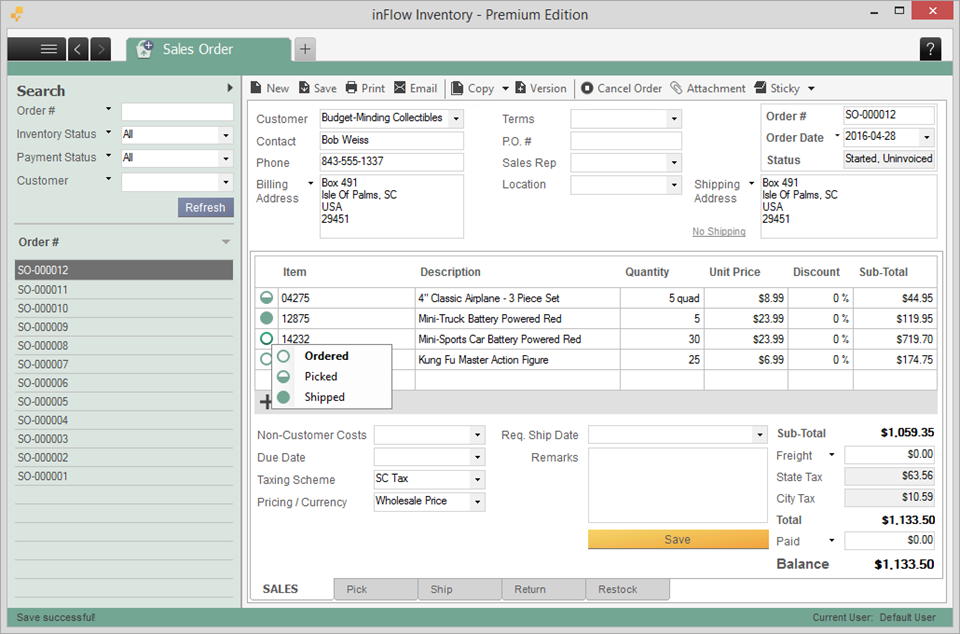This screenshot has width=960, height=634.
Task: Click the Phone field
Action: point(391,162)
